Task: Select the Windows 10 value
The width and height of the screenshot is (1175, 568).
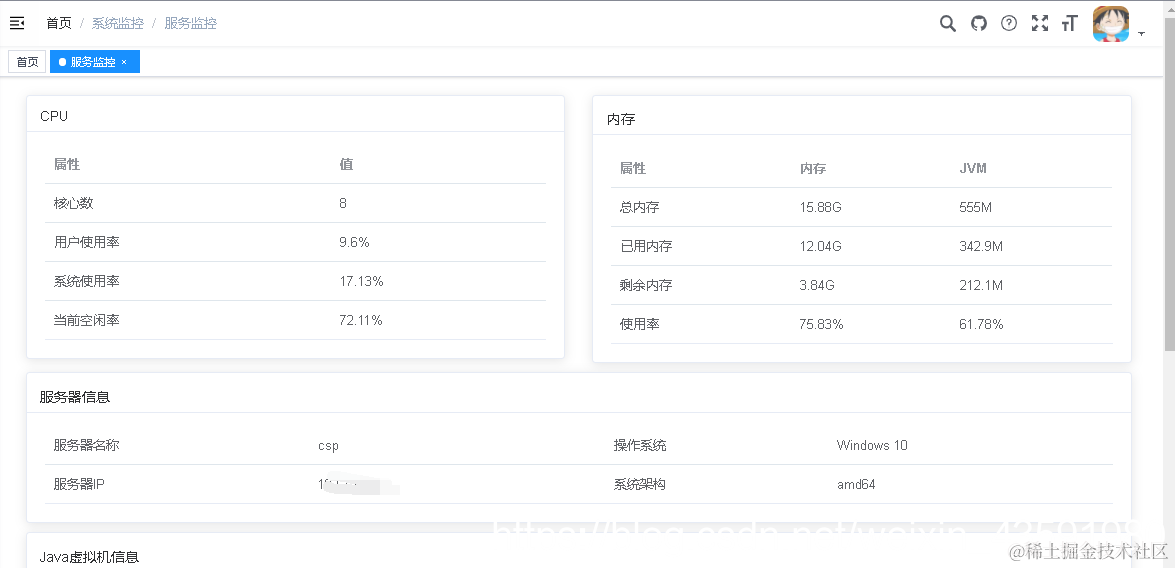Action: [x=872, y=445]
